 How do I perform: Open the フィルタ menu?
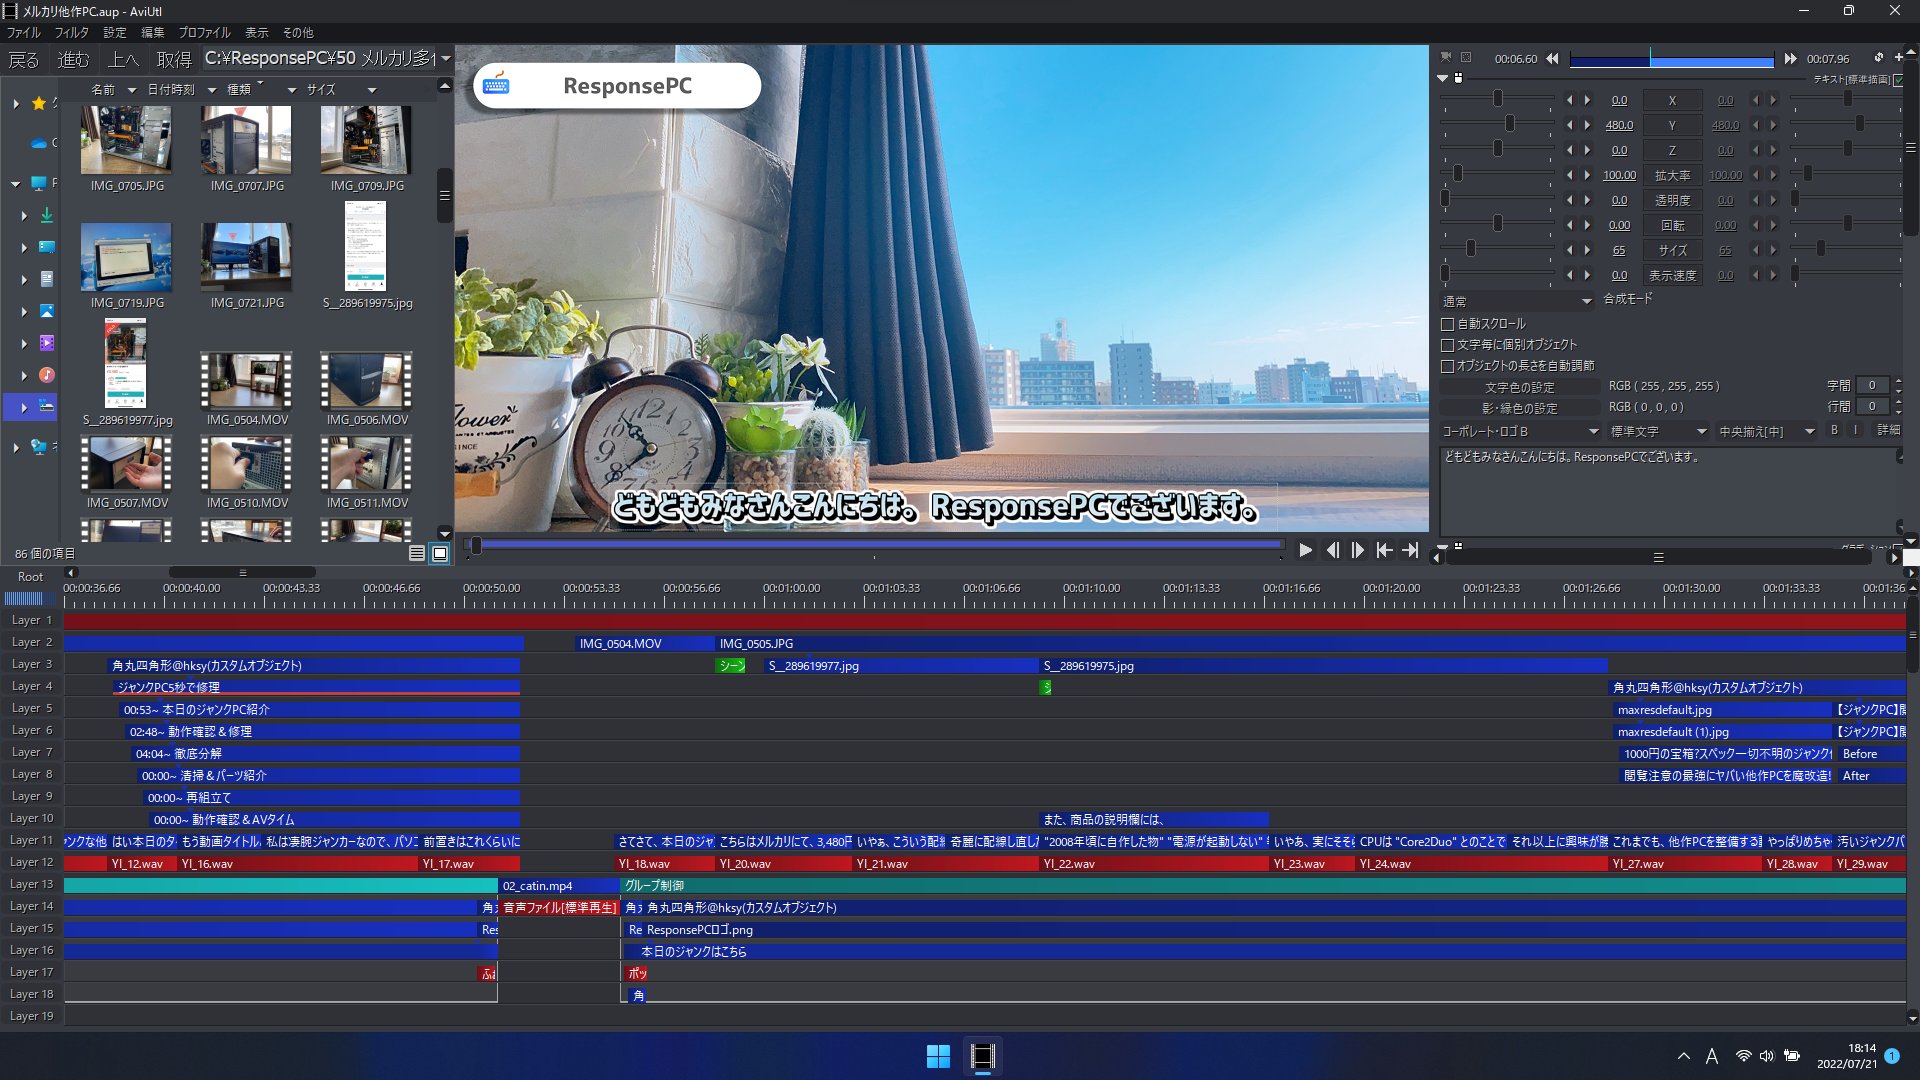(x=71, y=32)
